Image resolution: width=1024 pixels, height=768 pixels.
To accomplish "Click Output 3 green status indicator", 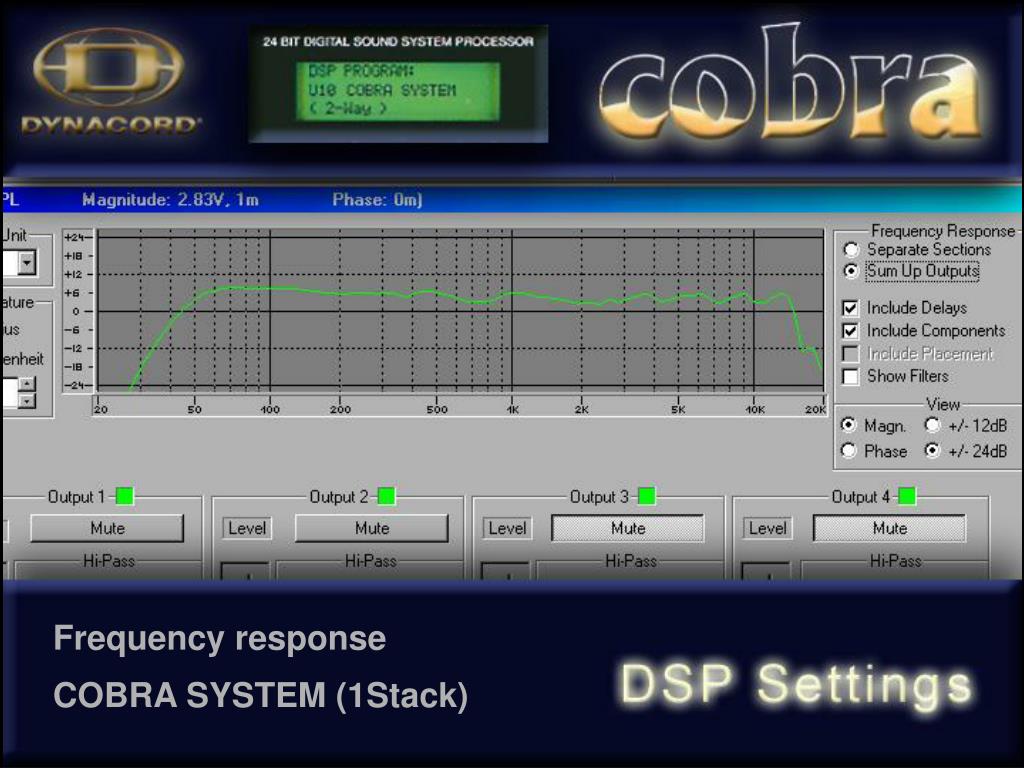I will [x=647, y=496].
